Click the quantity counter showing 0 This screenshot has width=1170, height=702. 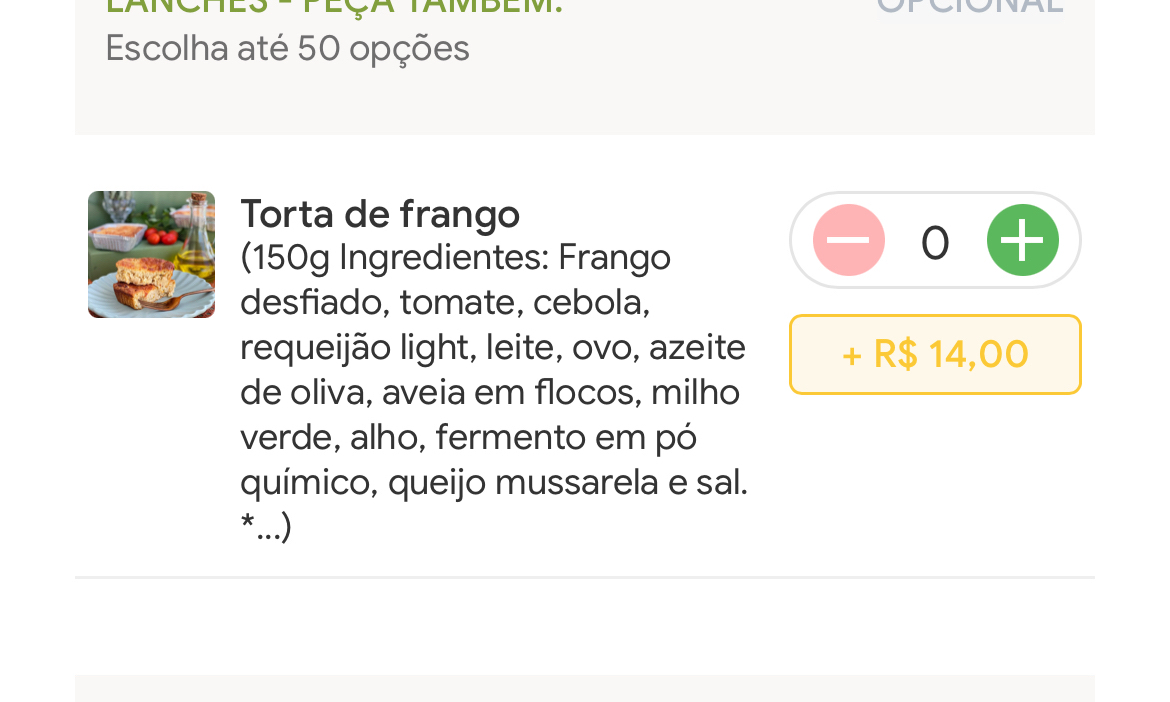[x=935, y=240]
